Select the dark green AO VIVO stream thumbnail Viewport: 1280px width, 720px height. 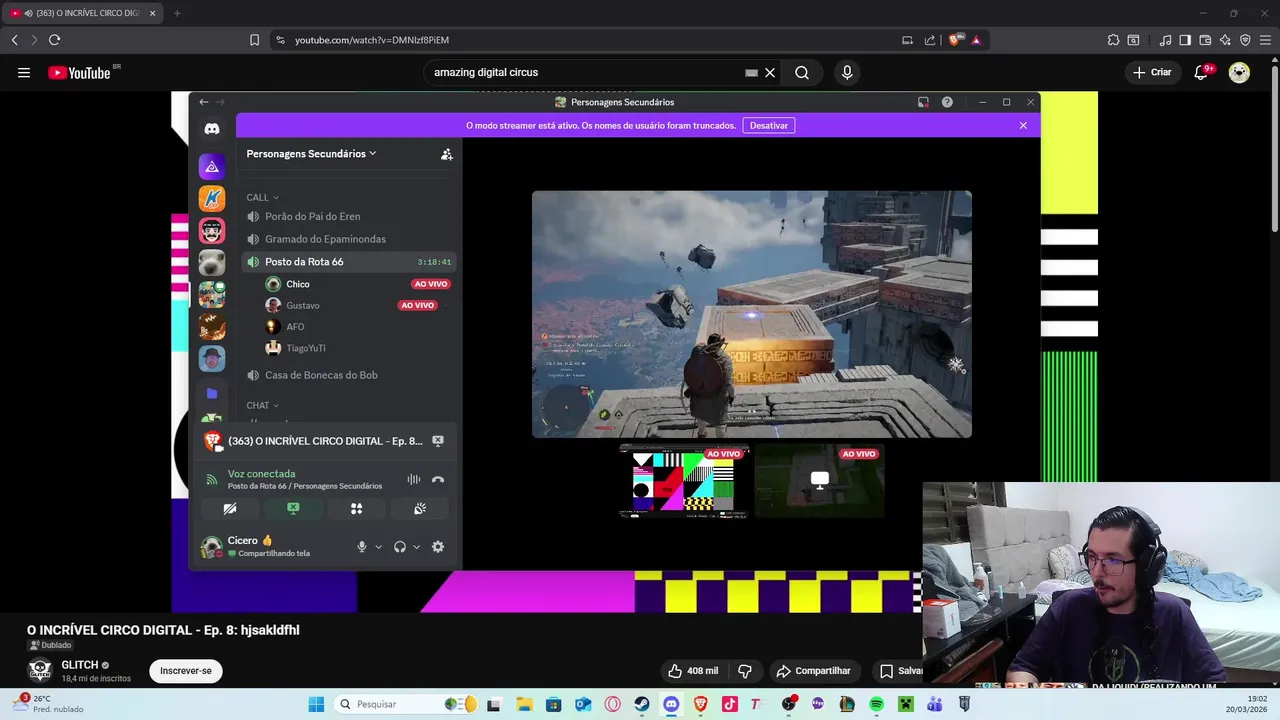pos(819,481)
